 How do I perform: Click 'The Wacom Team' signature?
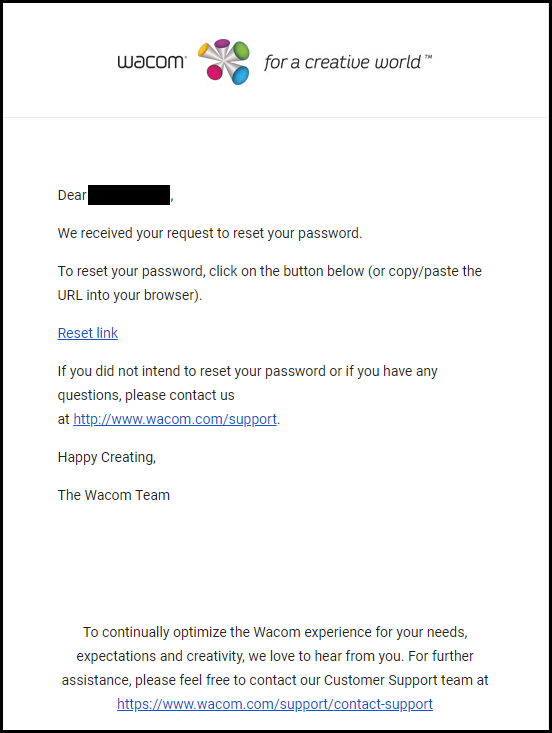[x=114, y=495]
